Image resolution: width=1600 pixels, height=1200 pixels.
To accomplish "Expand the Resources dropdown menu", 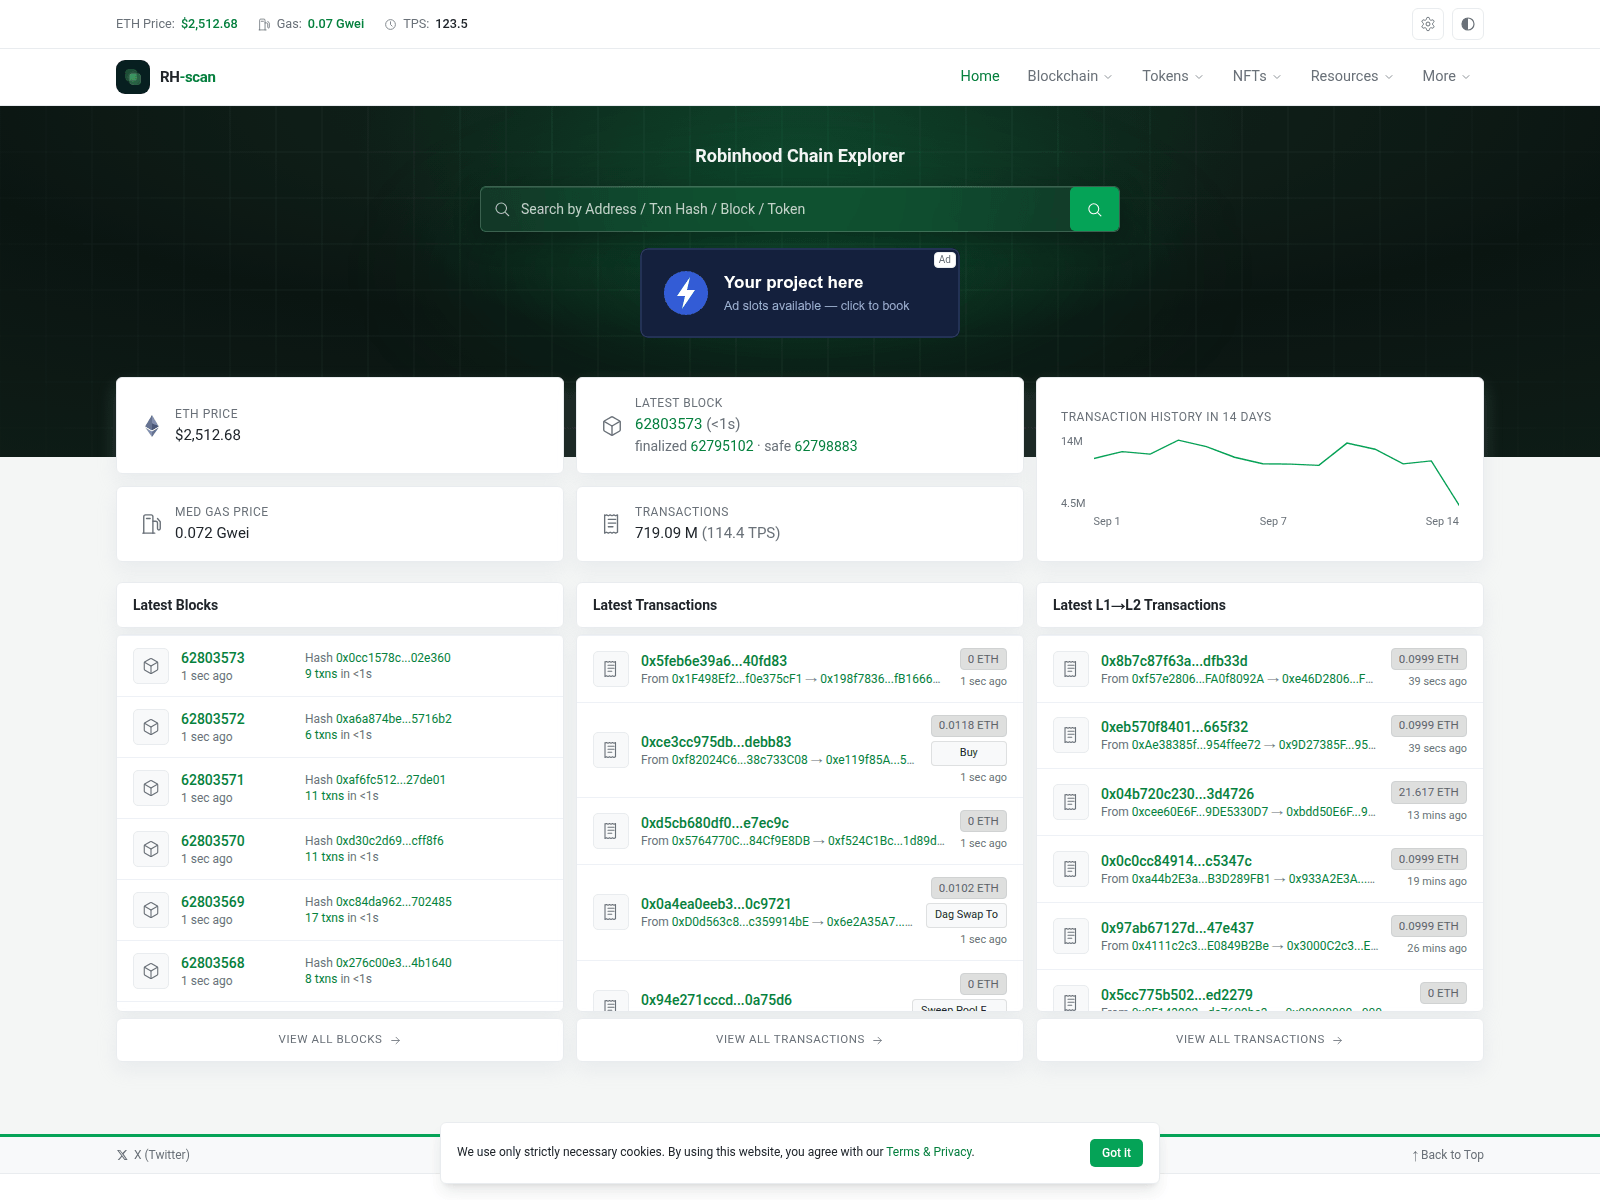I will coord(1352,76).
